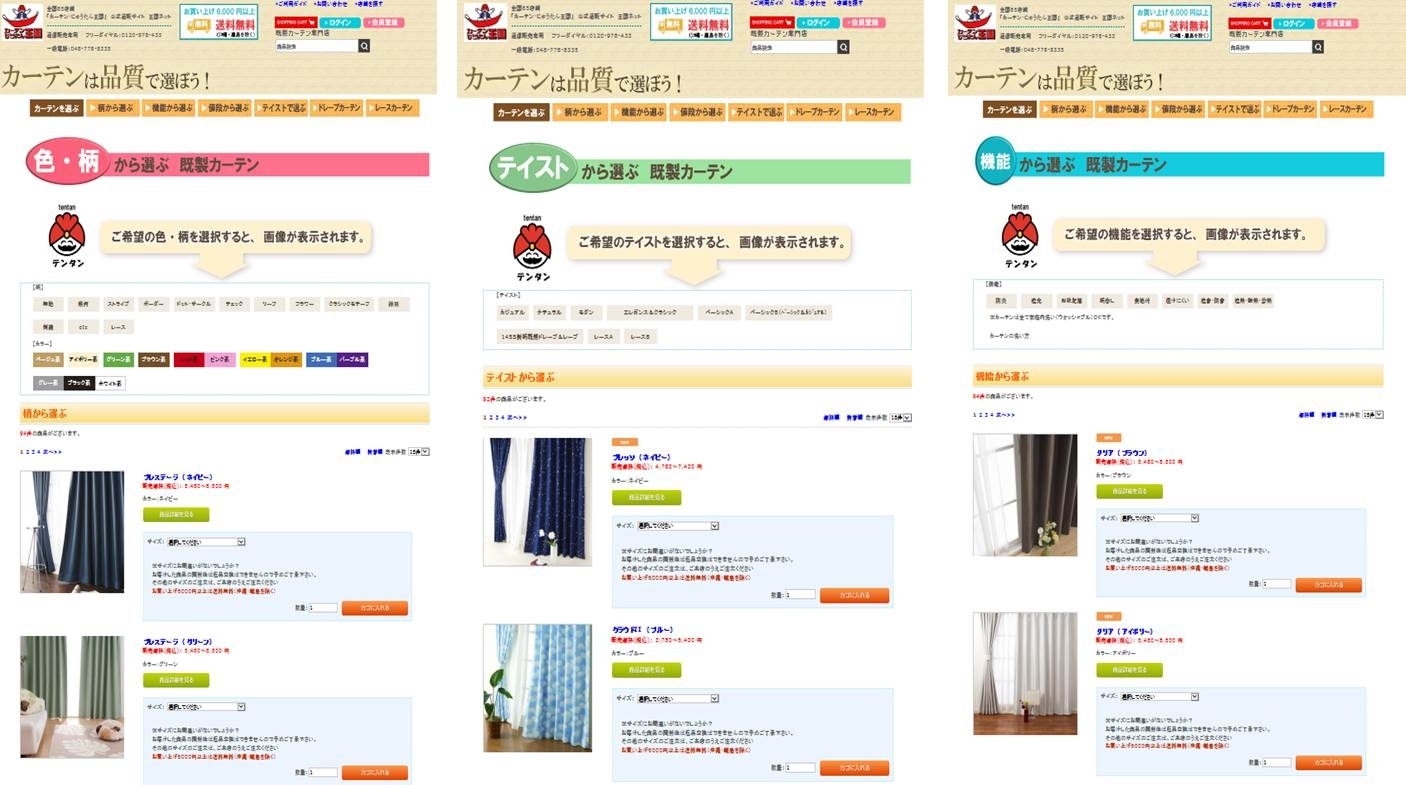Open 機能から選ぶ tab on 色・柄 page nav
The height and width of the screenshot is (785, 1406).
click(x=170, y=108)
